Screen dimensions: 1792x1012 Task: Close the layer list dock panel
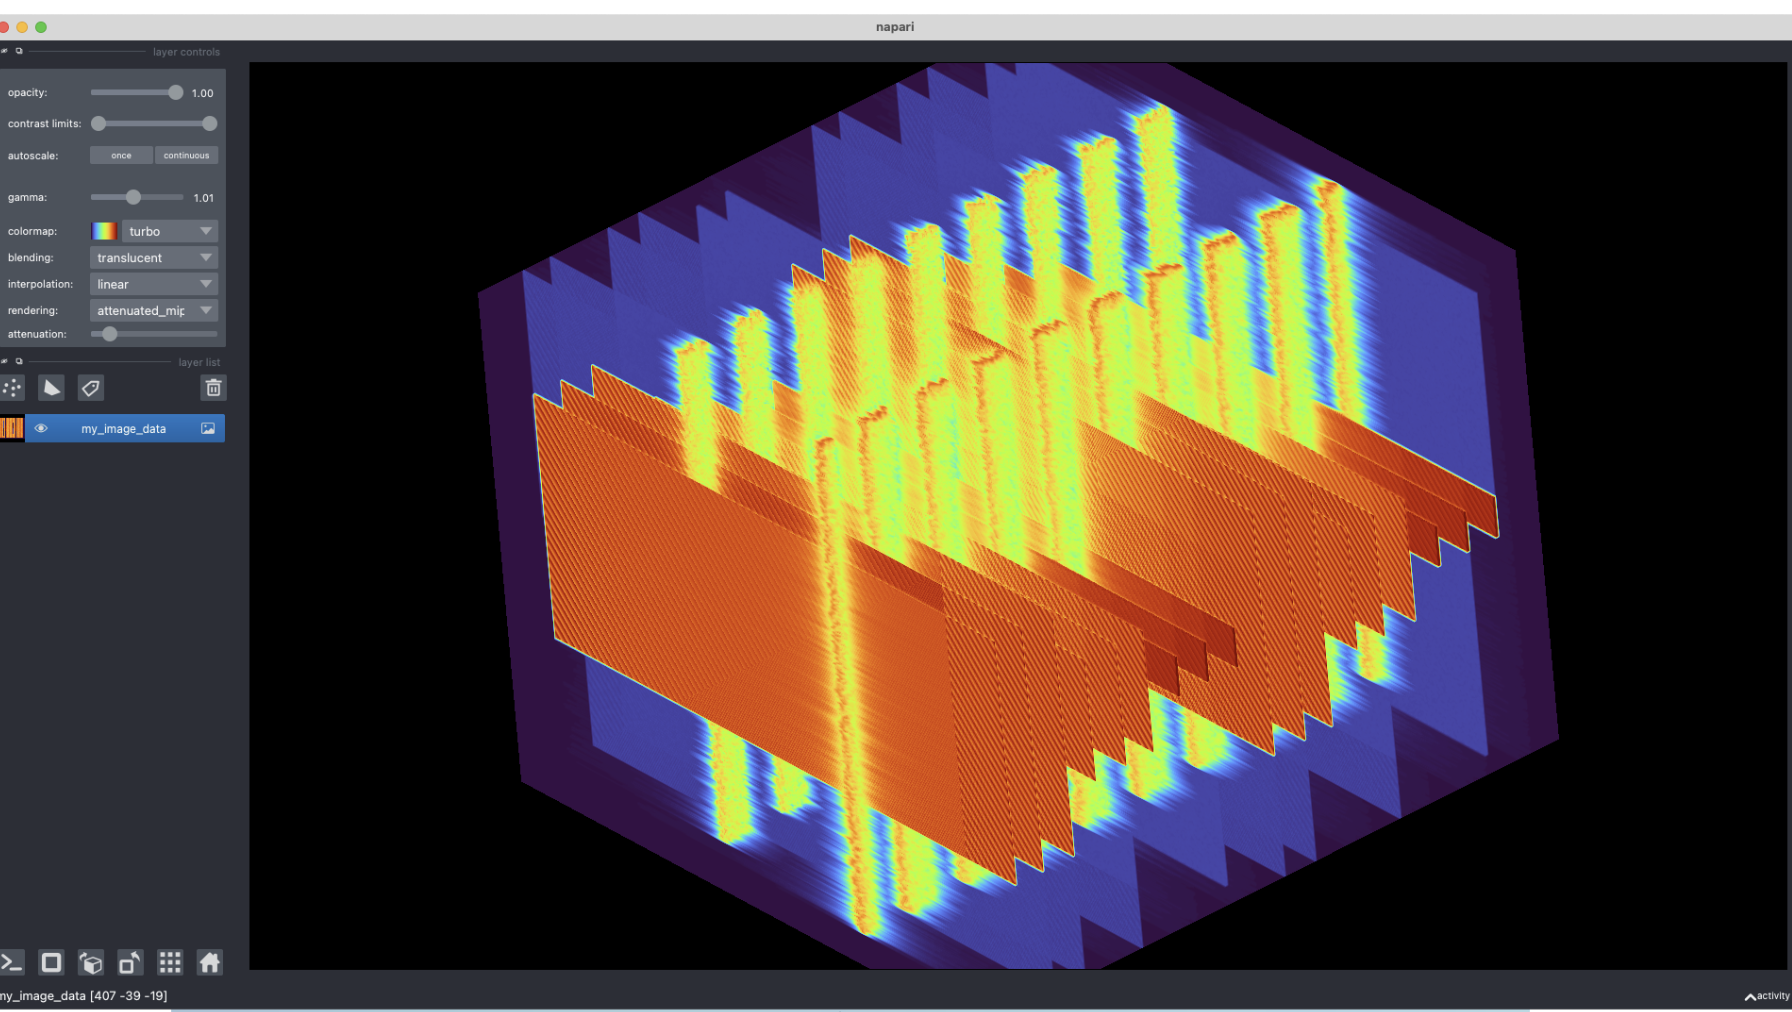(x=4, y=361)
